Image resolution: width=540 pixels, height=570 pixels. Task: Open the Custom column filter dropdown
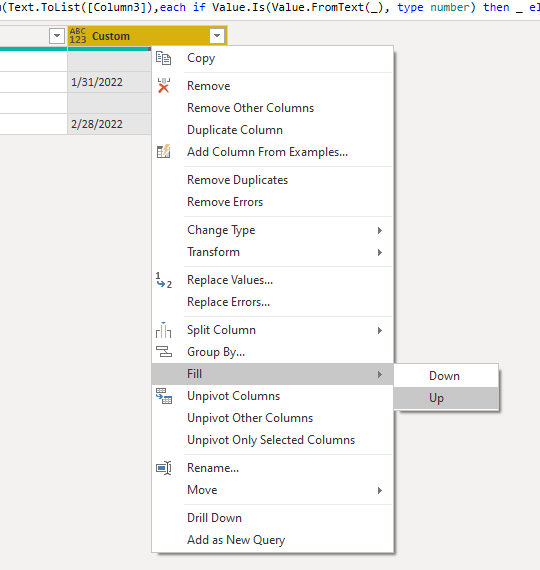click(x=217, y=36)
